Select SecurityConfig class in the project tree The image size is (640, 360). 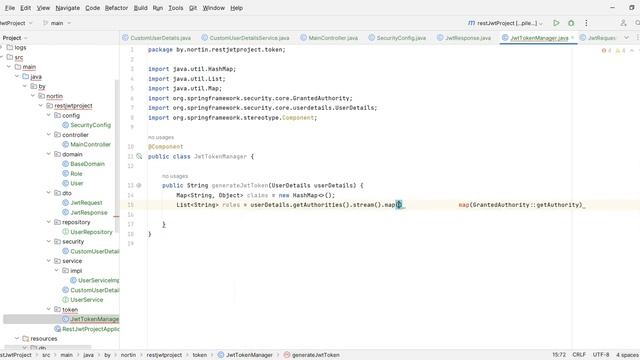(90, 125)
